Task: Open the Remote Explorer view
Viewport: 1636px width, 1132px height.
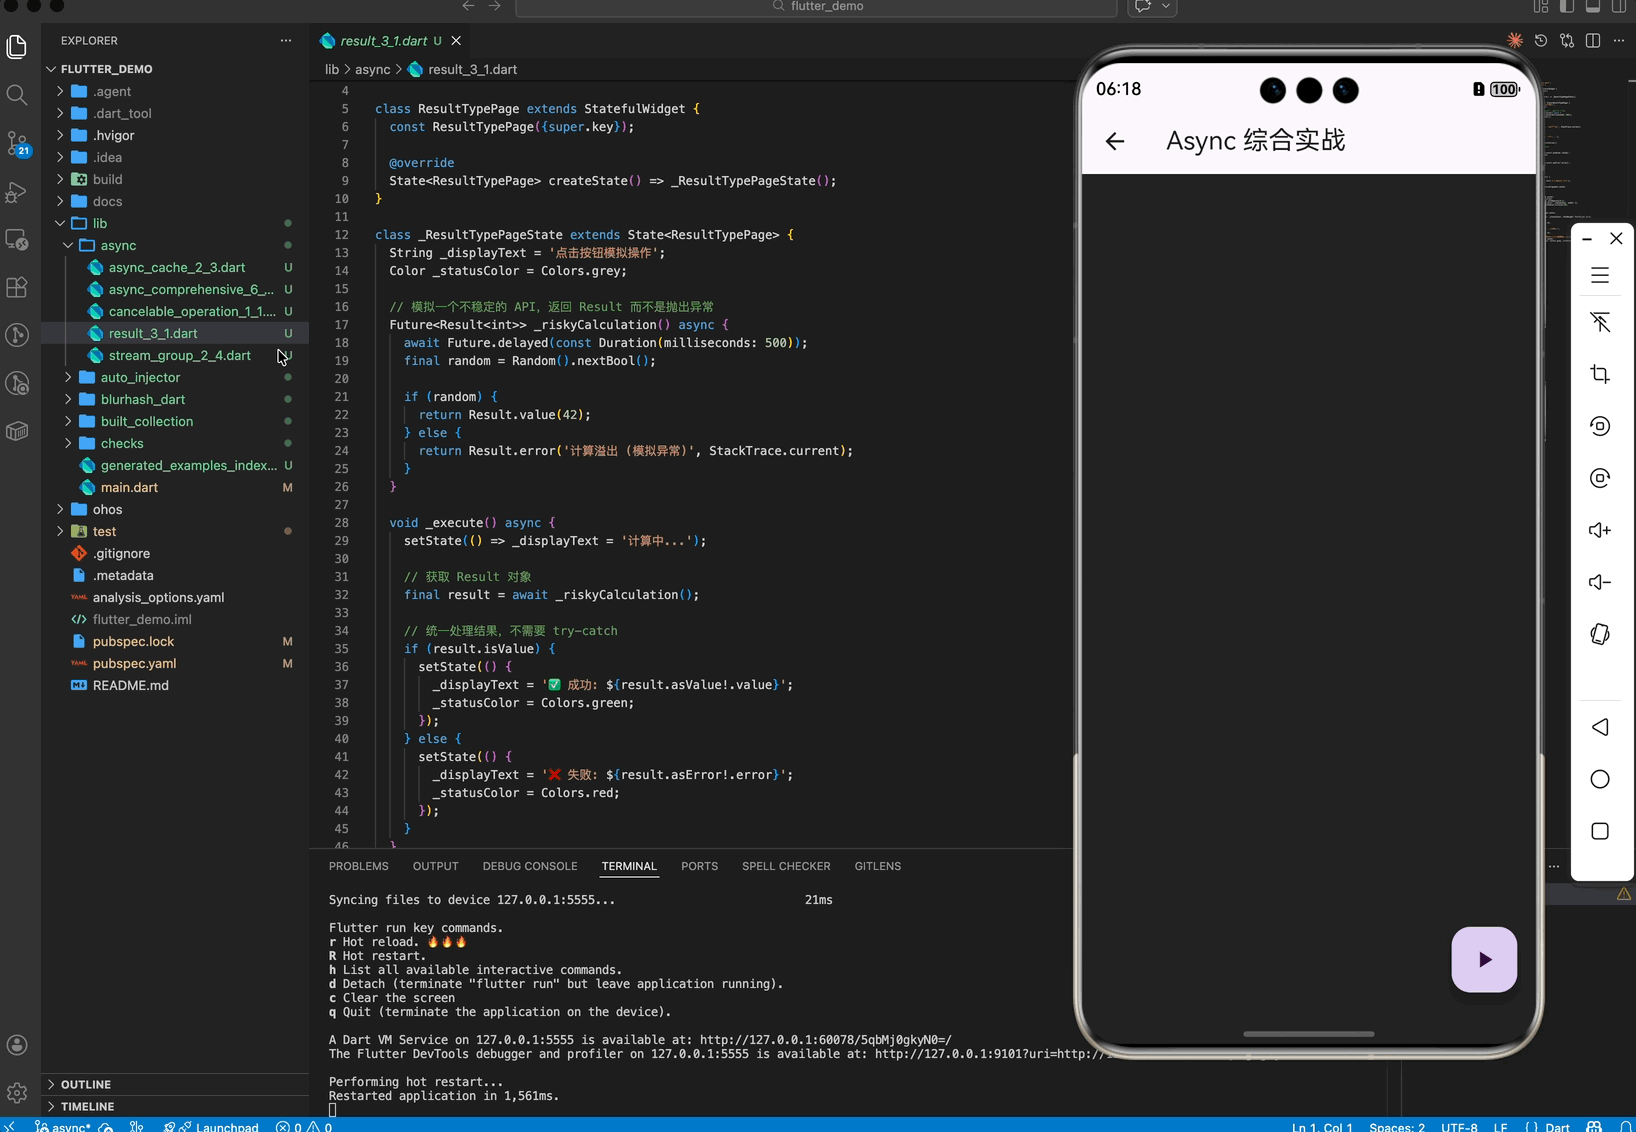Action: tap(17, 239)
